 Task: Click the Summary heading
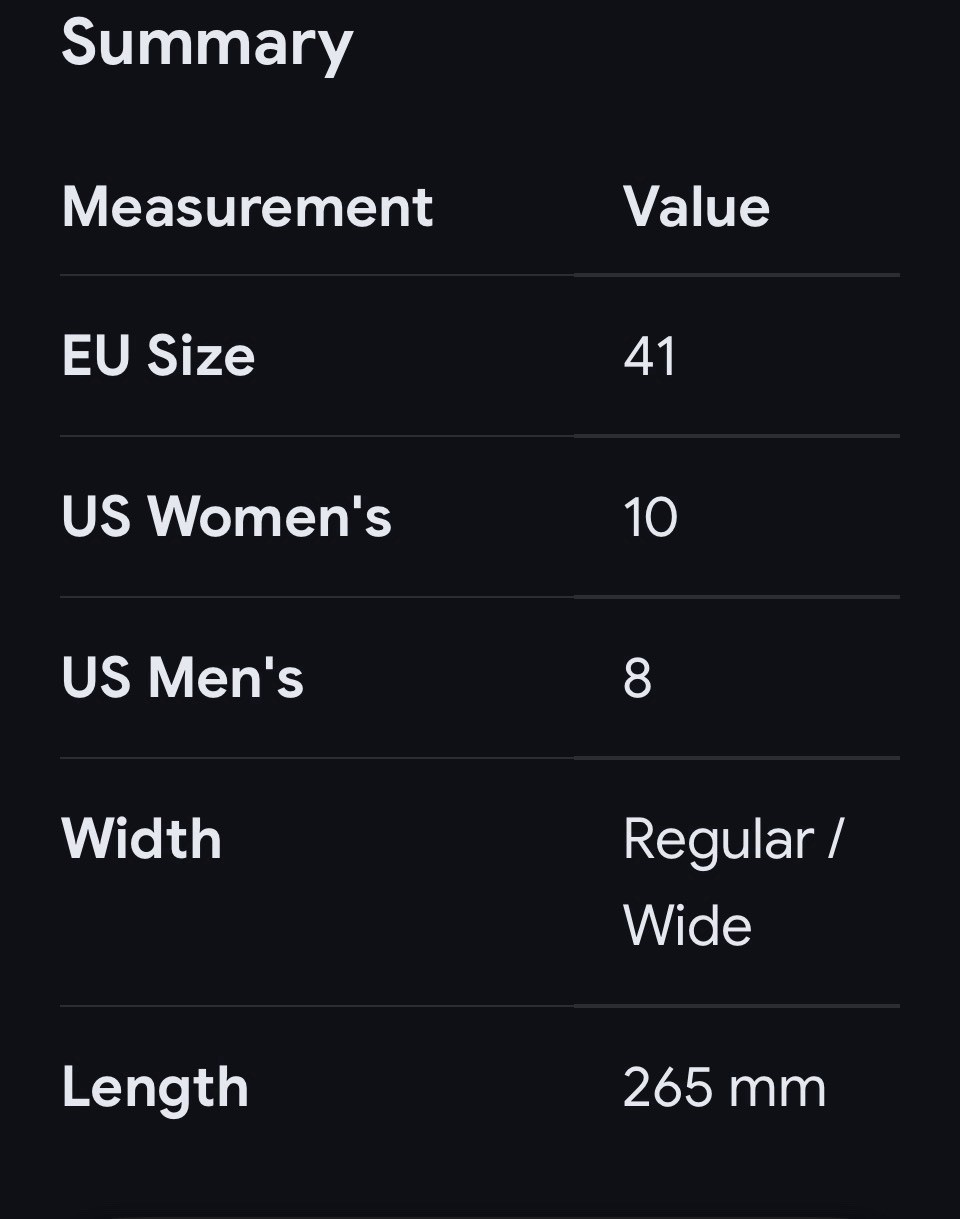(207, 45)
